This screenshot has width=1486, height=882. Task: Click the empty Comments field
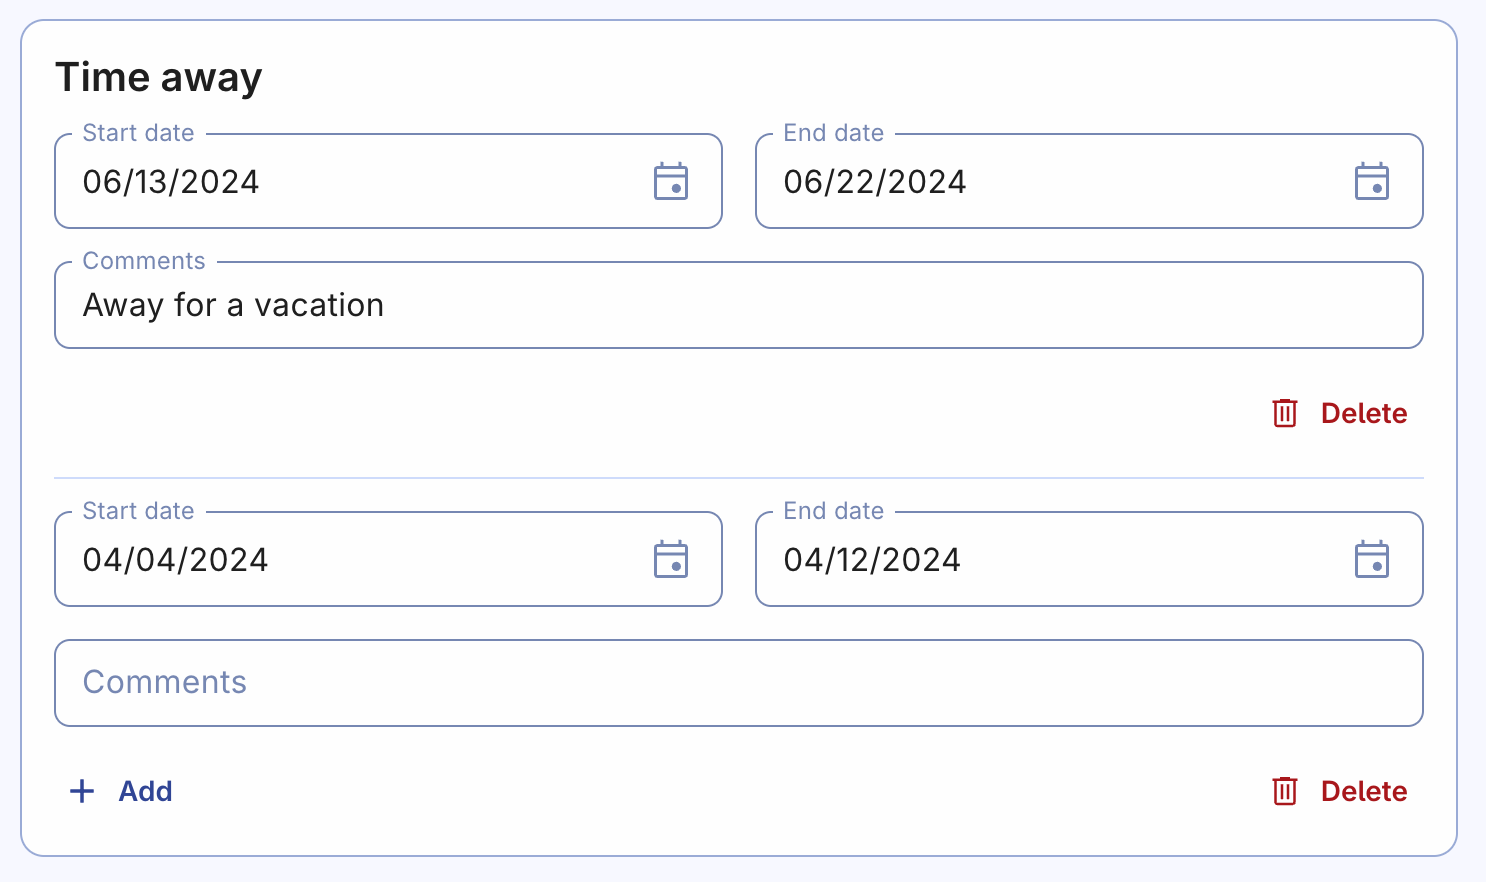pos(738,683)
